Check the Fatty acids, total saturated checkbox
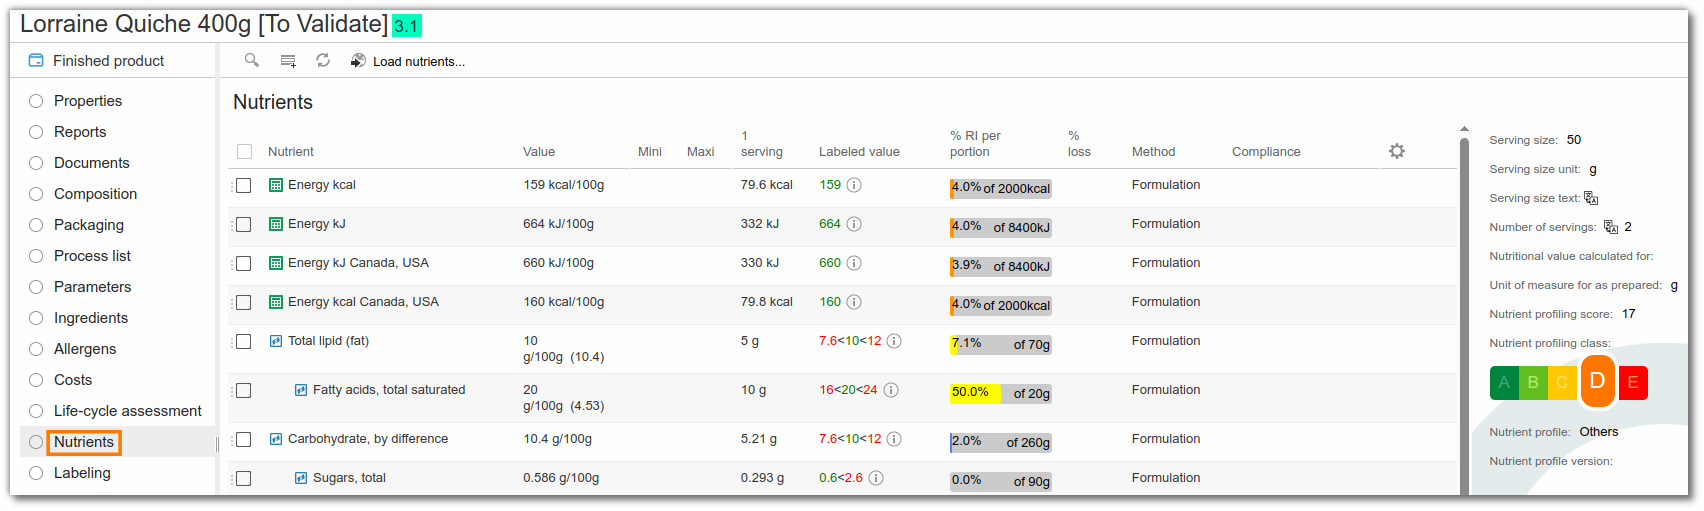 tap(243, 391)
